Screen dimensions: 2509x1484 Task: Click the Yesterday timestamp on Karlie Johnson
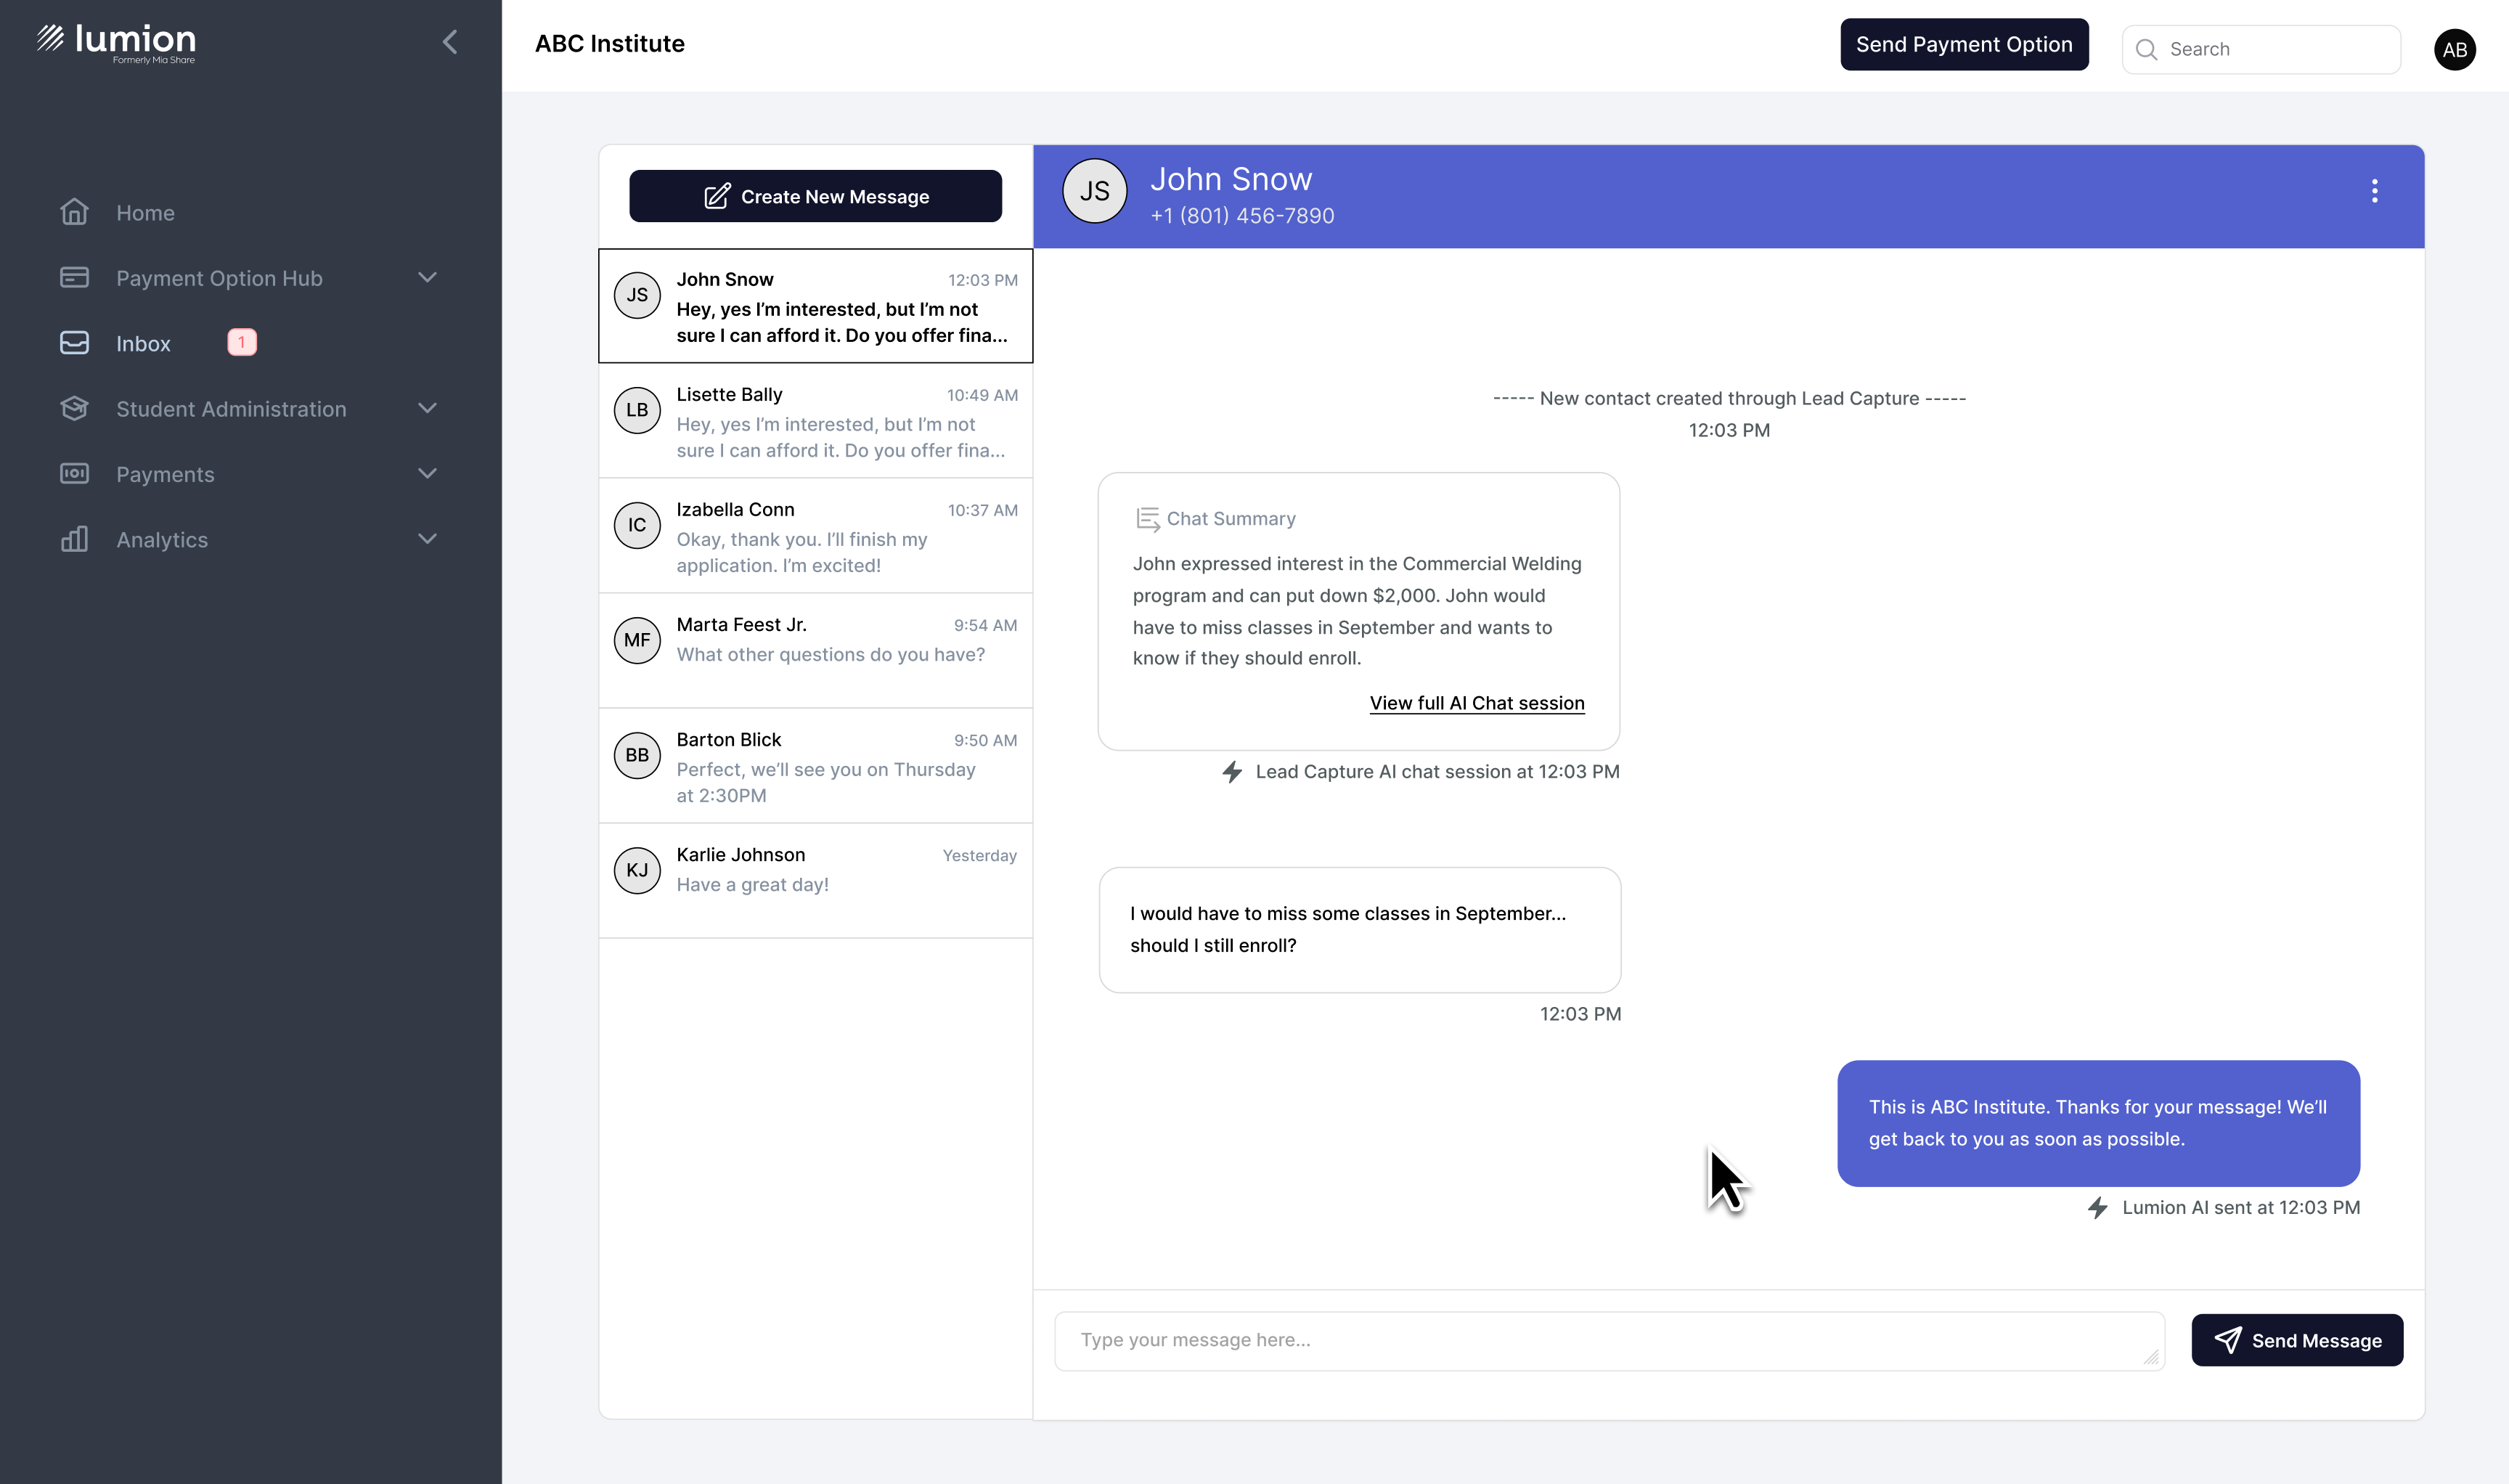979,855
